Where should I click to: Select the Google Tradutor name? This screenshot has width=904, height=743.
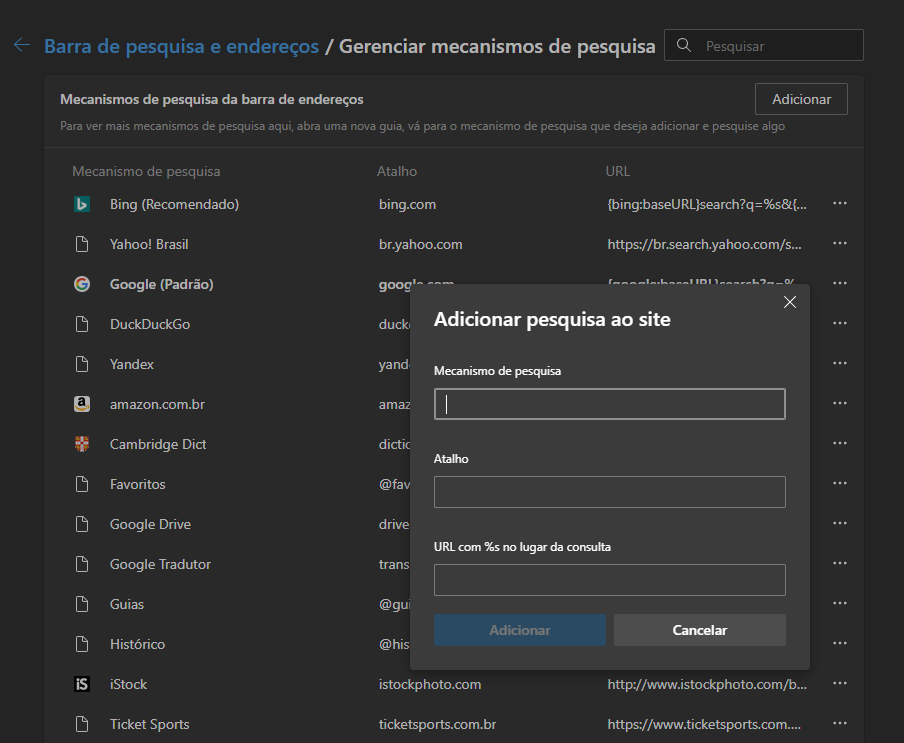[160, 564]
